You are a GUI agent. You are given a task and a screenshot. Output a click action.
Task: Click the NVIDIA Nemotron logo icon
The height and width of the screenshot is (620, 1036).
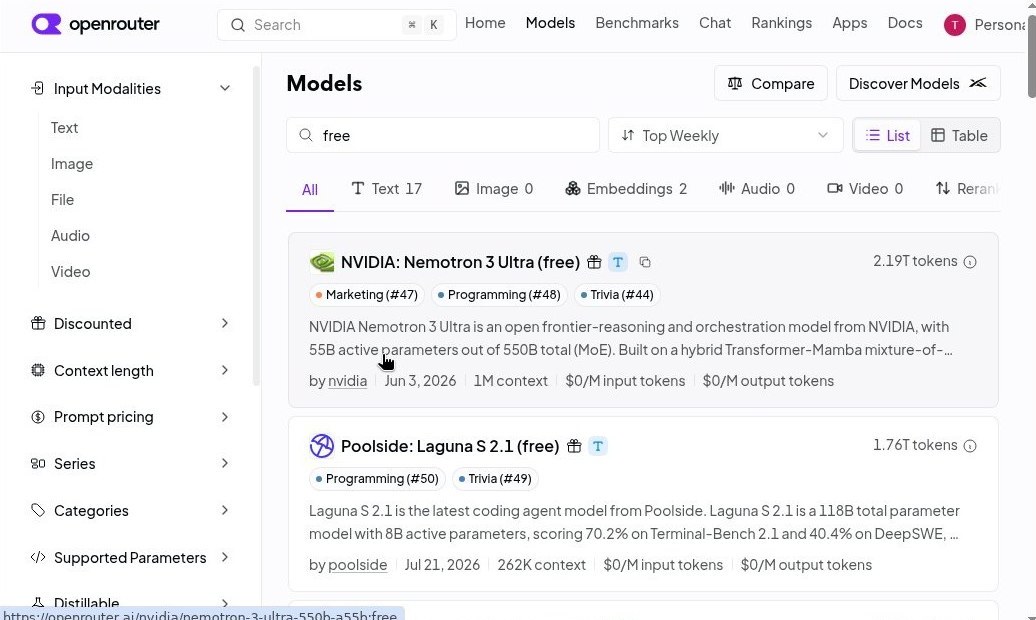[x=322, y=262]
